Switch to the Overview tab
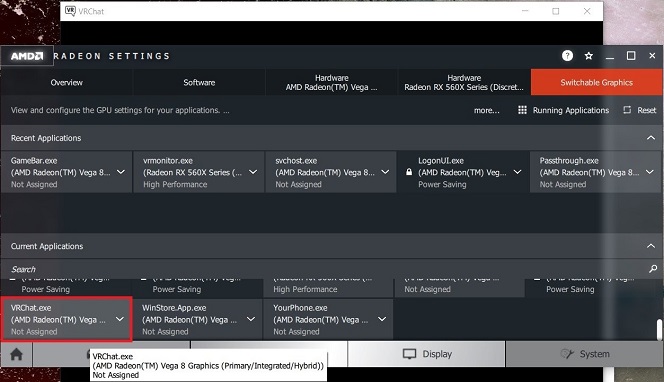Viewport: 664px width, 382px height. click(x=66, y=82)
